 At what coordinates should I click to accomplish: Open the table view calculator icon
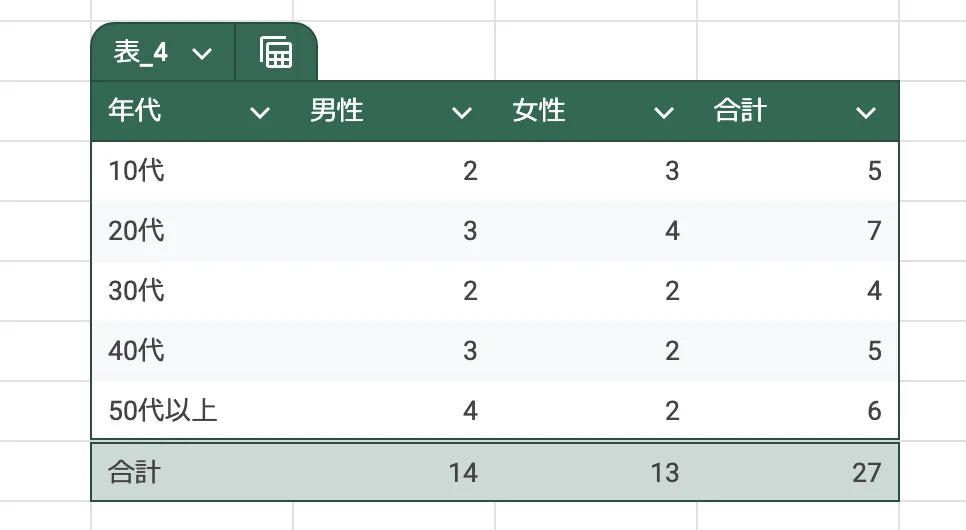276,52
